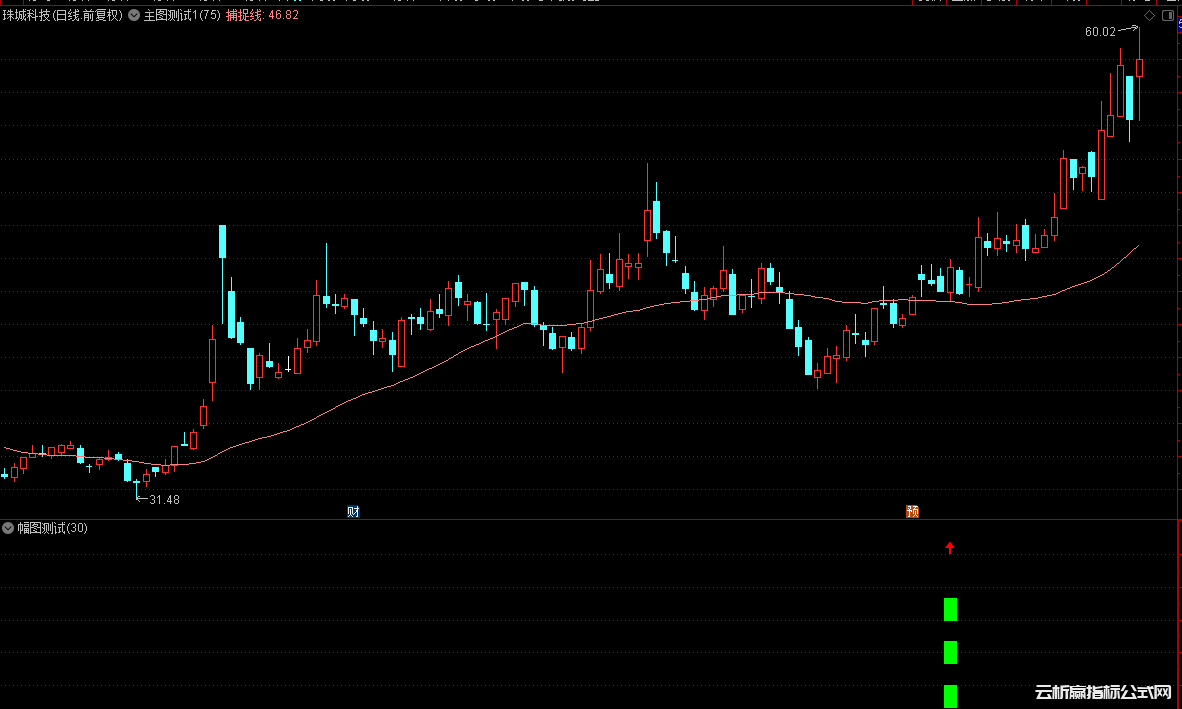This screenshot has width=1182, height=709.
Task: Click the last red candlestick at 60.02 high
Action: coord(1139,67)
